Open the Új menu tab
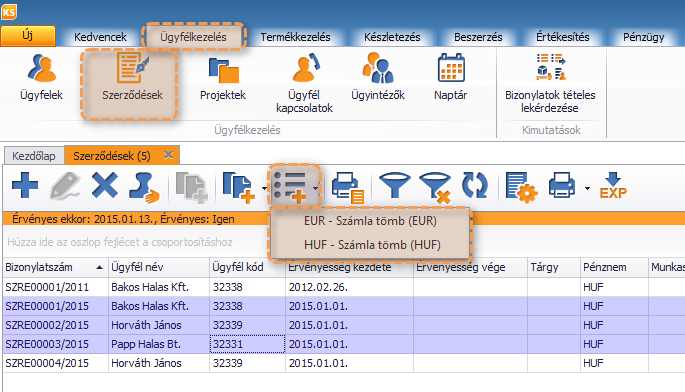The width and height of the screenshot is (685, 392). (28, 36)
